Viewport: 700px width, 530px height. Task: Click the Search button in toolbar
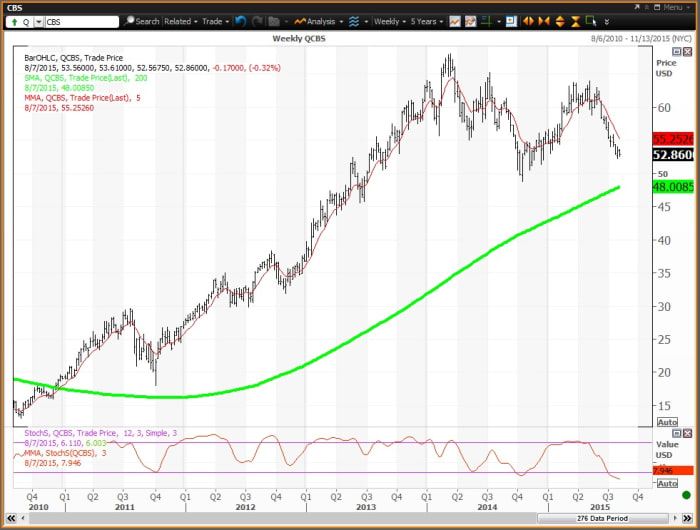click(x=141, y=21)
